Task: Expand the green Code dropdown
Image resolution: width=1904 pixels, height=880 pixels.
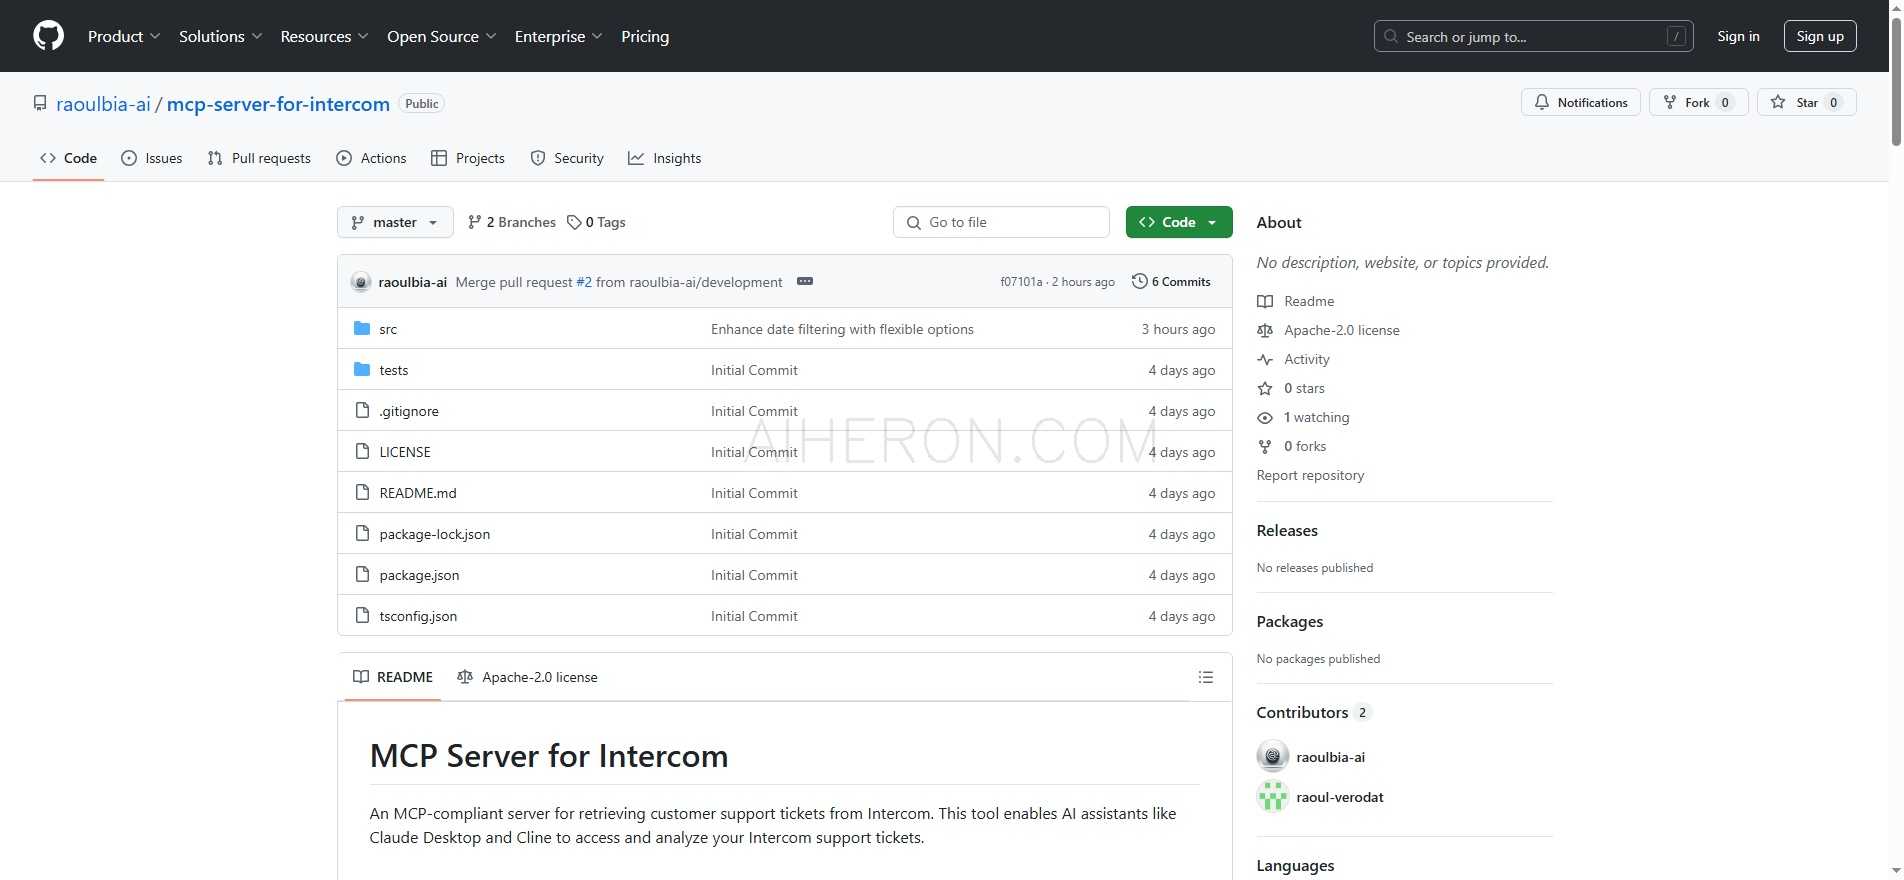Action: click(x=1179, y=222)
